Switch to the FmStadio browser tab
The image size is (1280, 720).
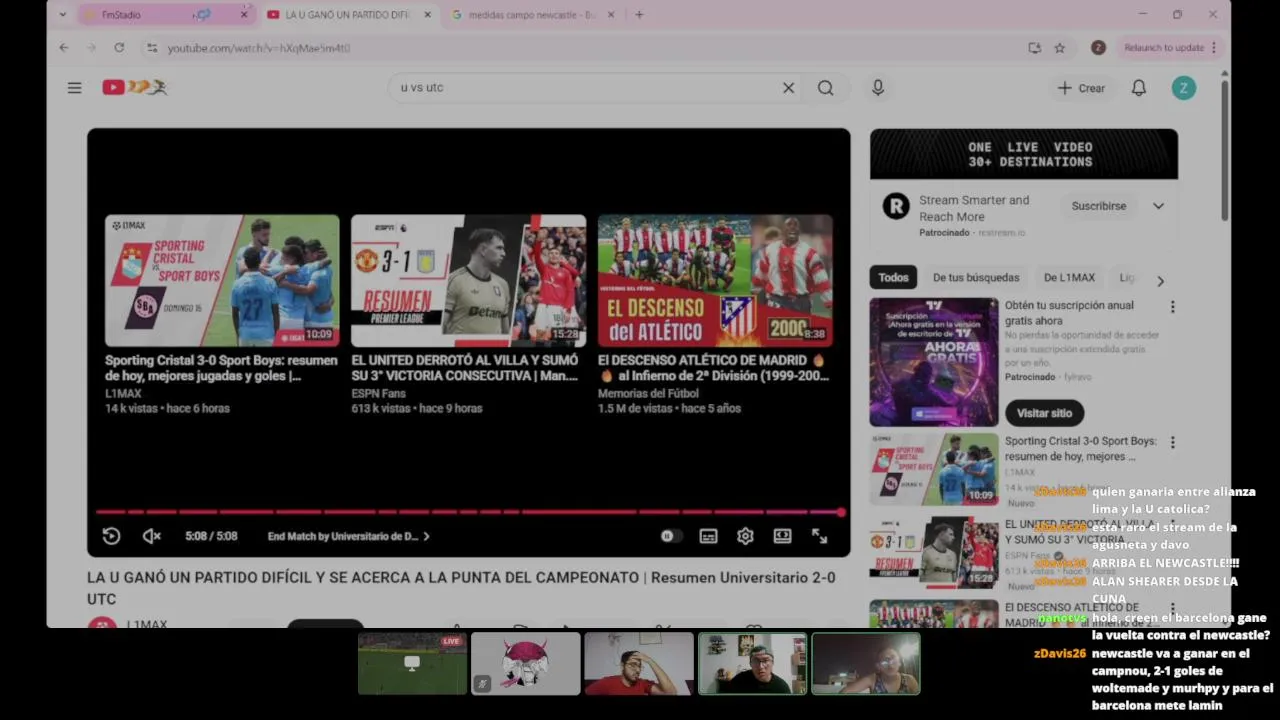[x=148, y=15]
